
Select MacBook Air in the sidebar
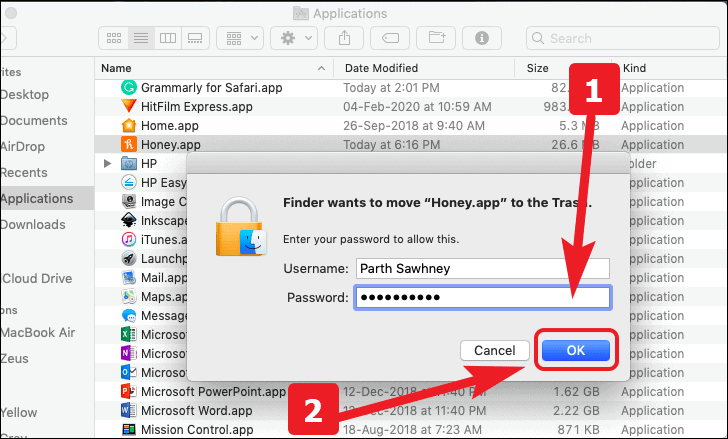click(x=38, y=333)
